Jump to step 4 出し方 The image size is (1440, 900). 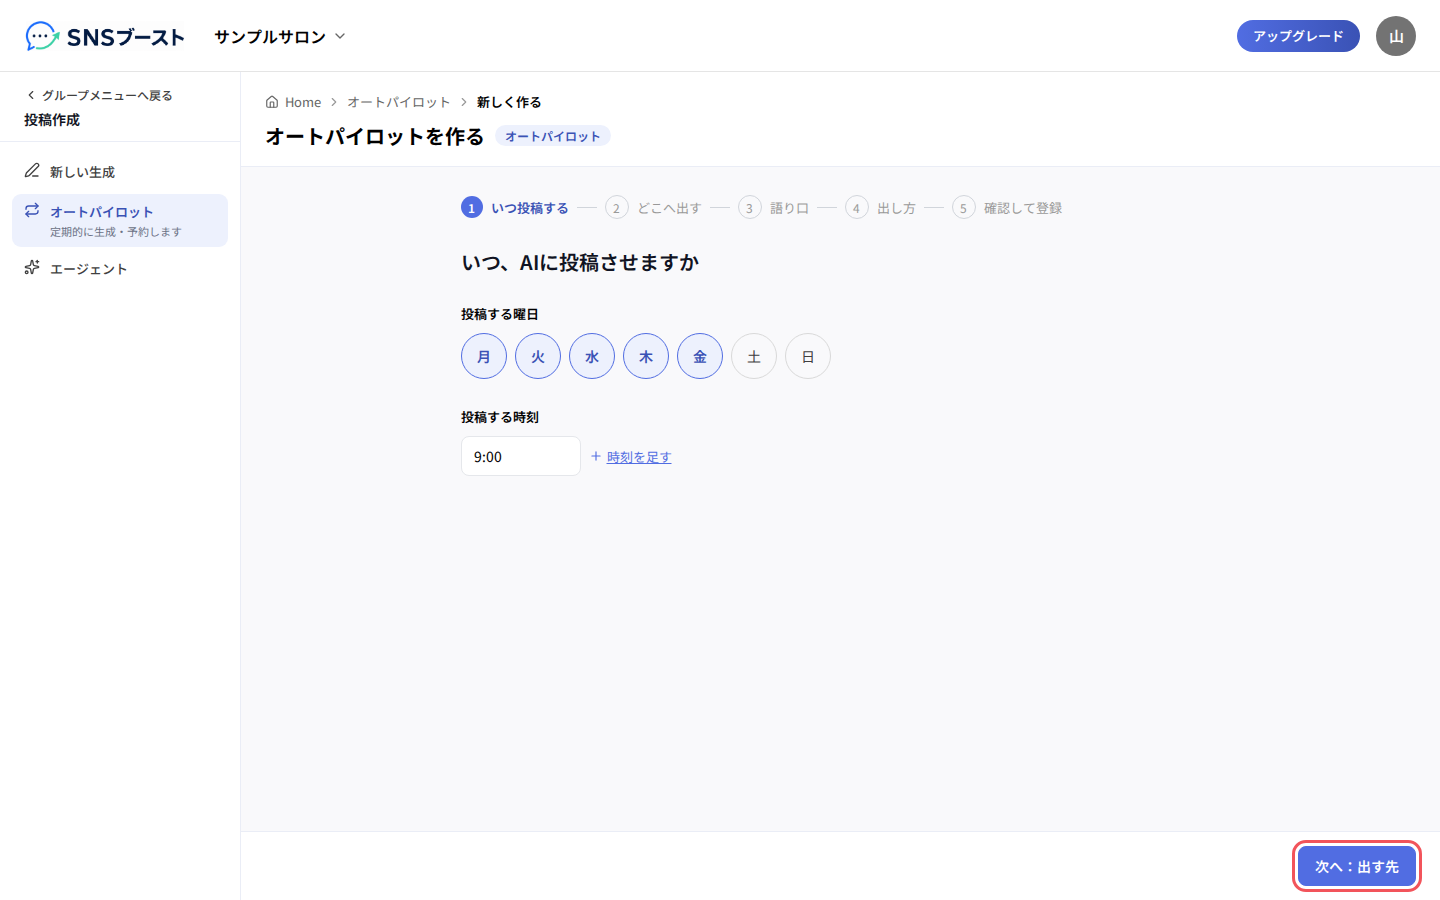pyautogui.click(x=880, y=208)
